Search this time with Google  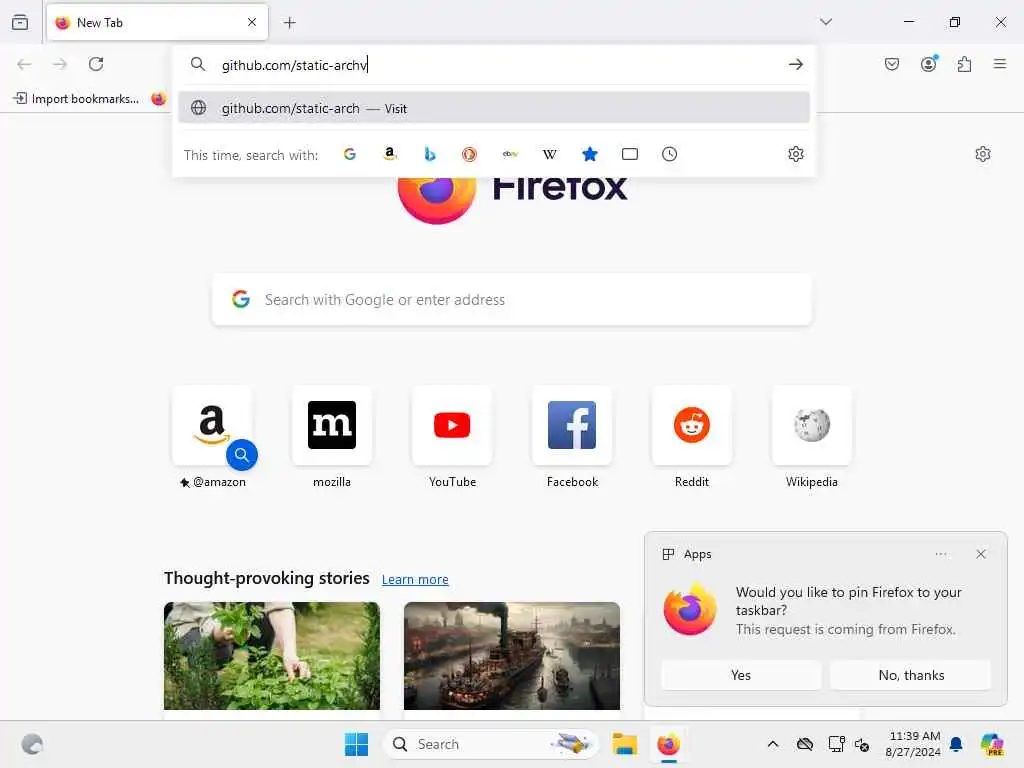tap(350, 154)
